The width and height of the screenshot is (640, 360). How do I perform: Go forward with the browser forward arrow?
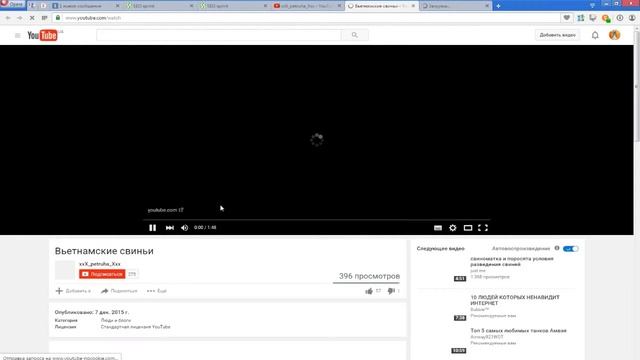coord(20,18)
